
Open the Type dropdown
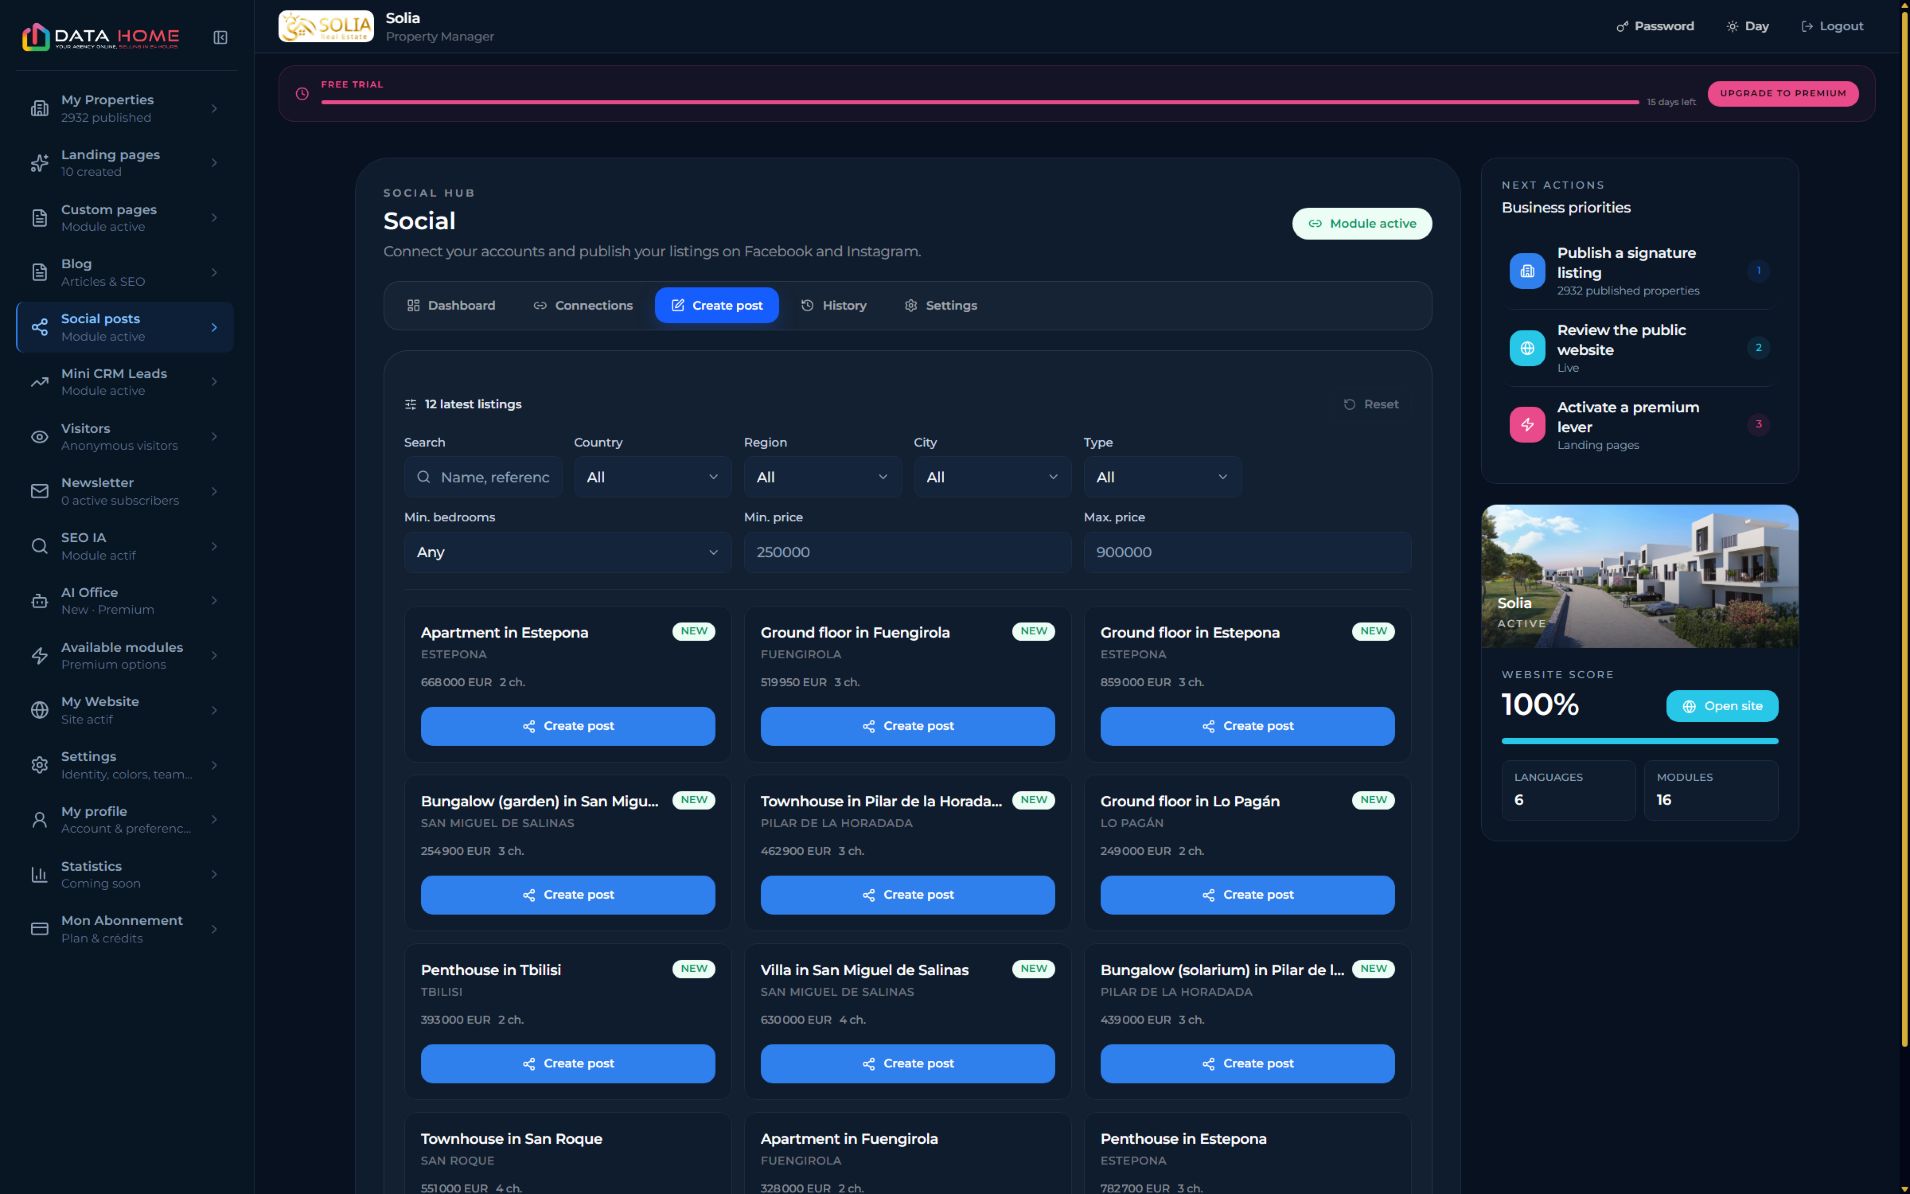1162,477
